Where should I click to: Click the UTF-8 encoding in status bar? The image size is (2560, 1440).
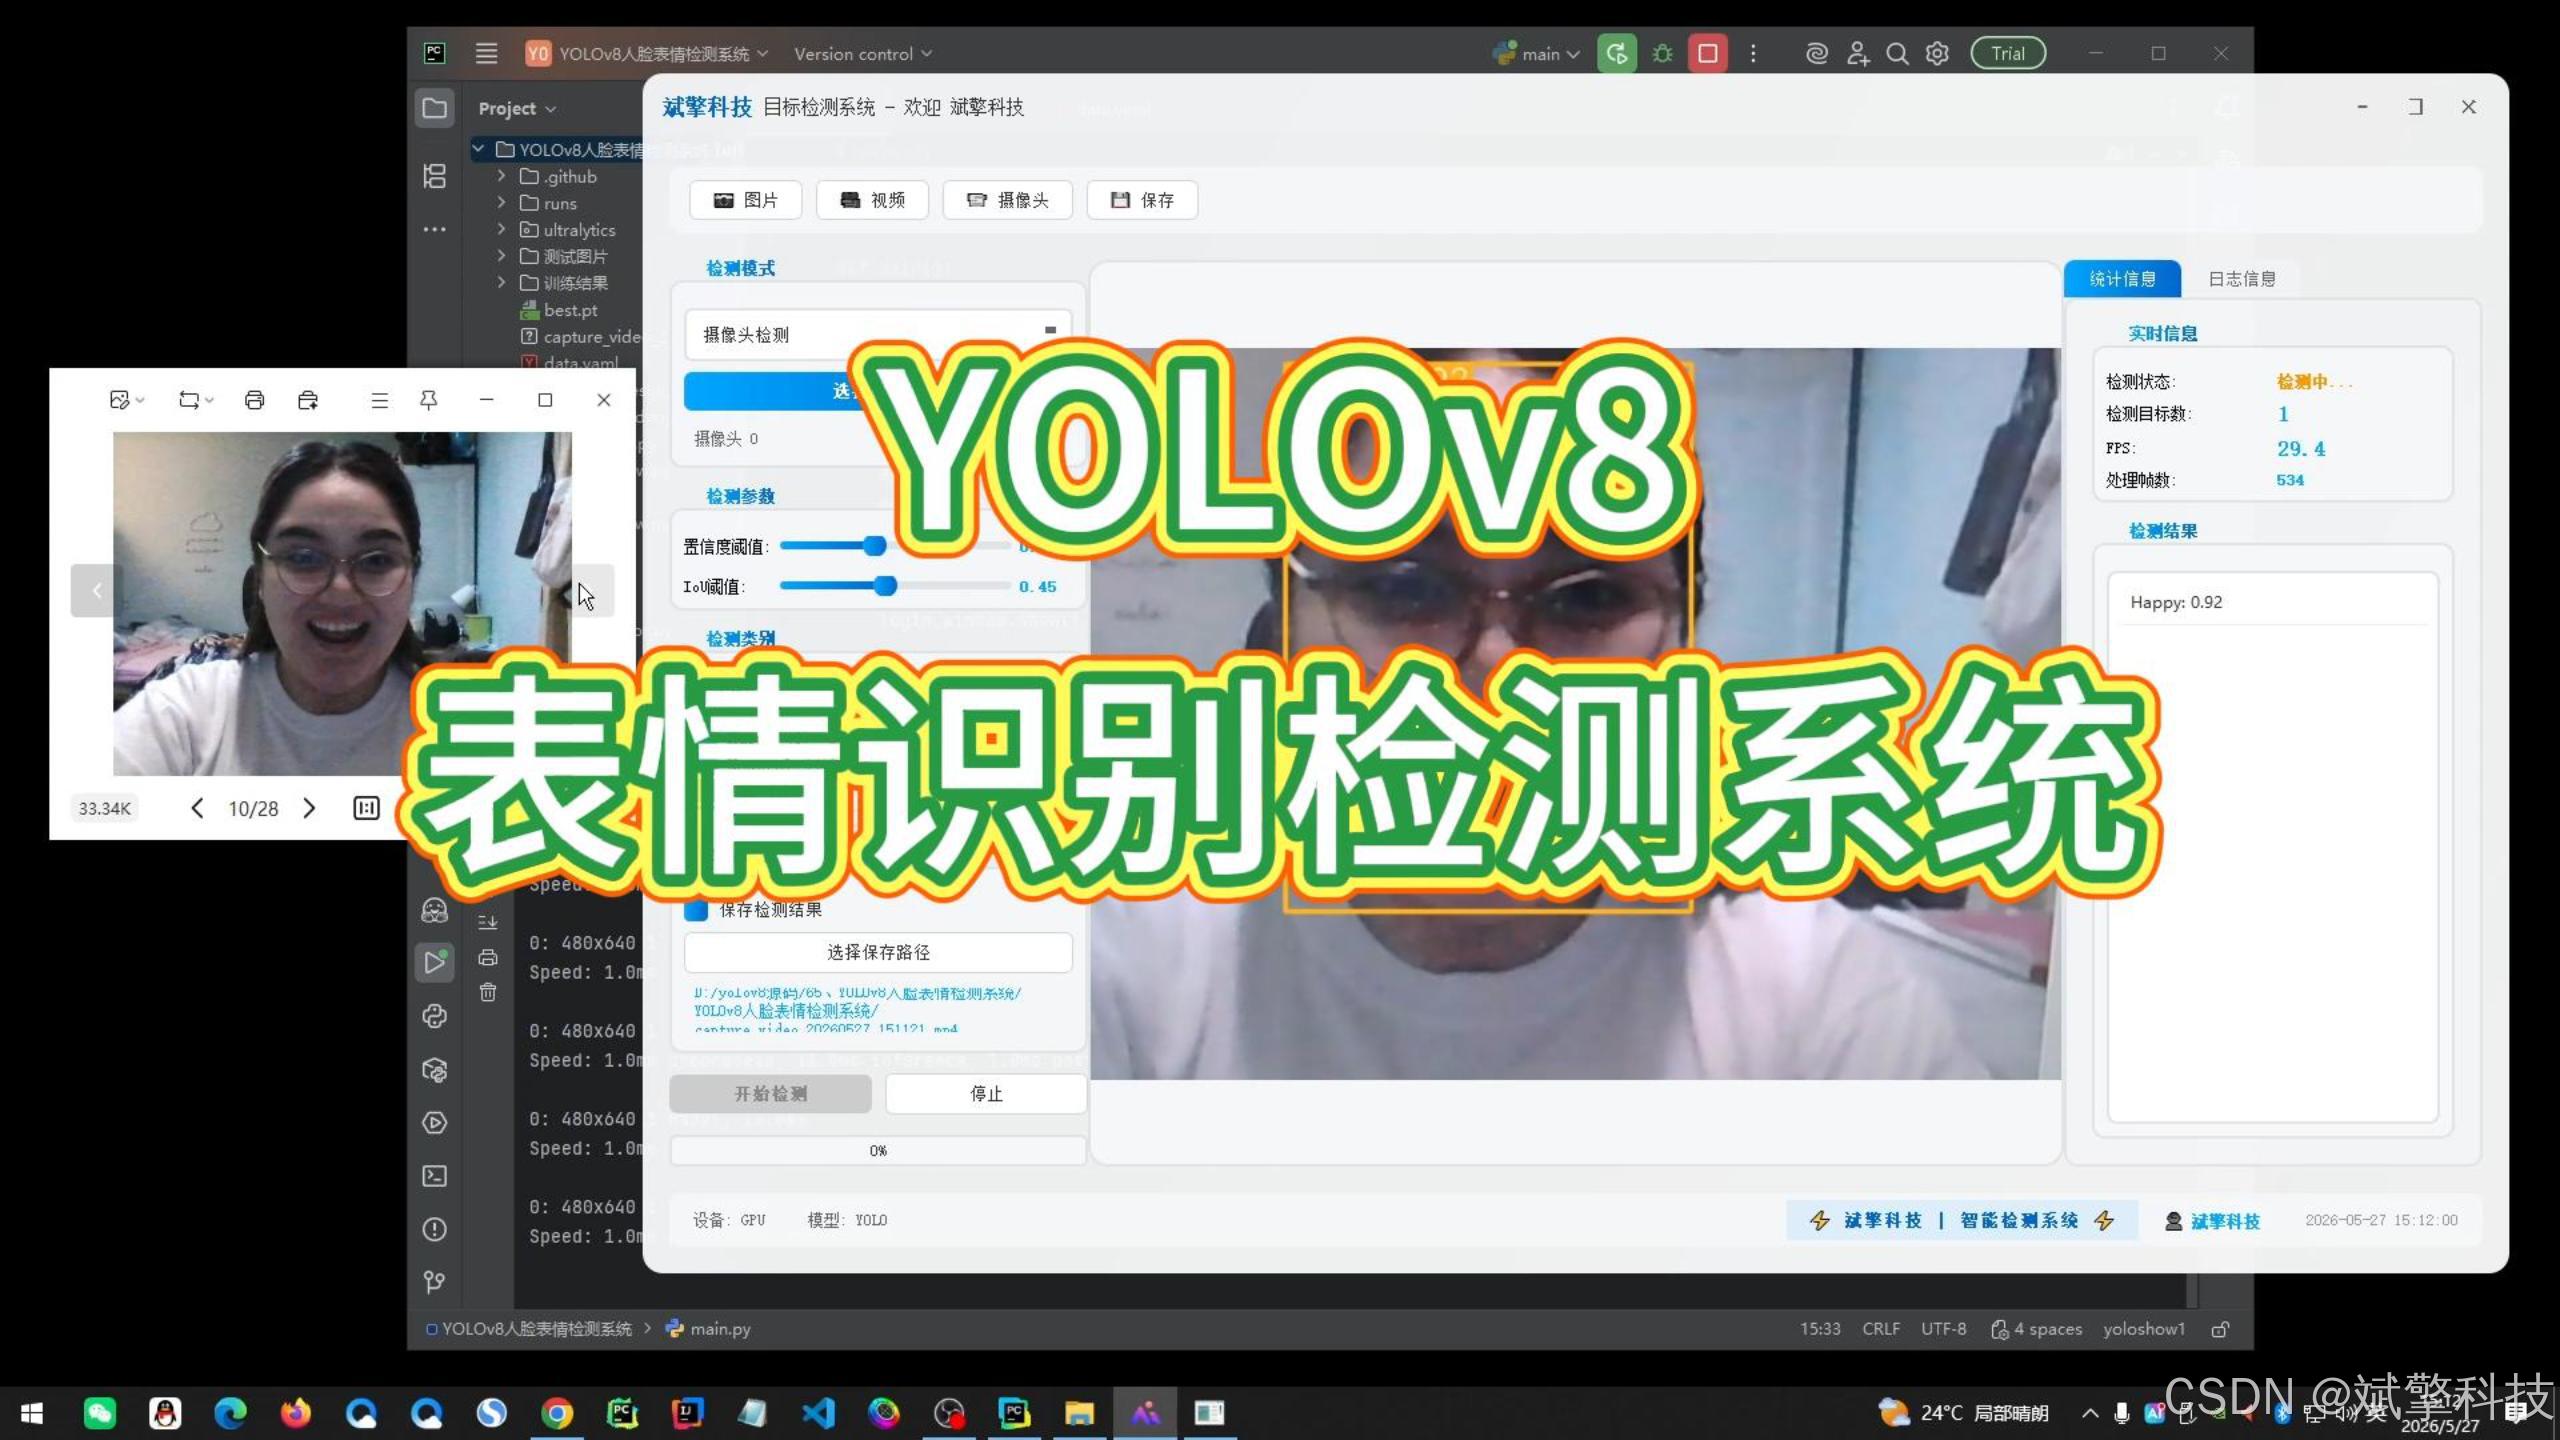coord(1943,1329)
